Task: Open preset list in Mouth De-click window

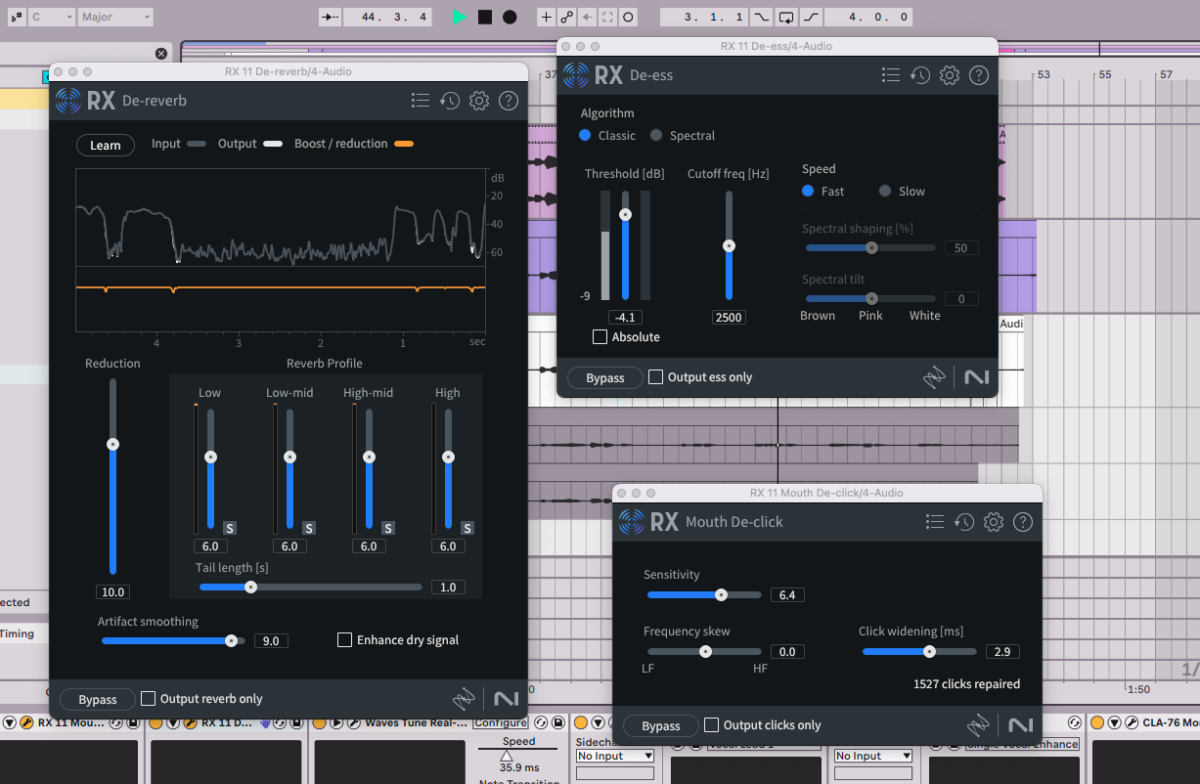Action: coord(935,521)
